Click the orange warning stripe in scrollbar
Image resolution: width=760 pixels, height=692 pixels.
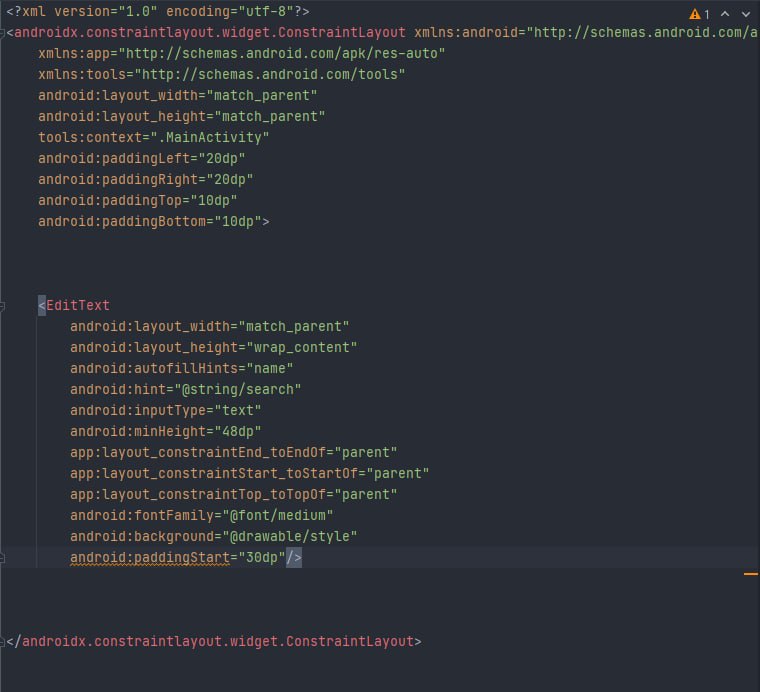pyautogui.click(x=750, y=574)
